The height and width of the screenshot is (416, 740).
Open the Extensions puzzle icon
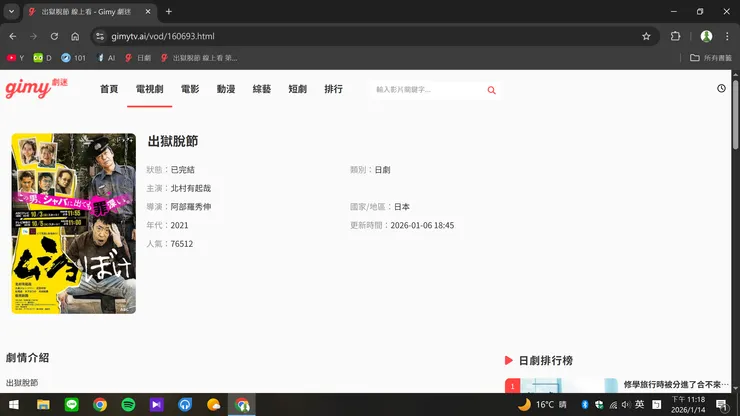[x=675, y=36]
